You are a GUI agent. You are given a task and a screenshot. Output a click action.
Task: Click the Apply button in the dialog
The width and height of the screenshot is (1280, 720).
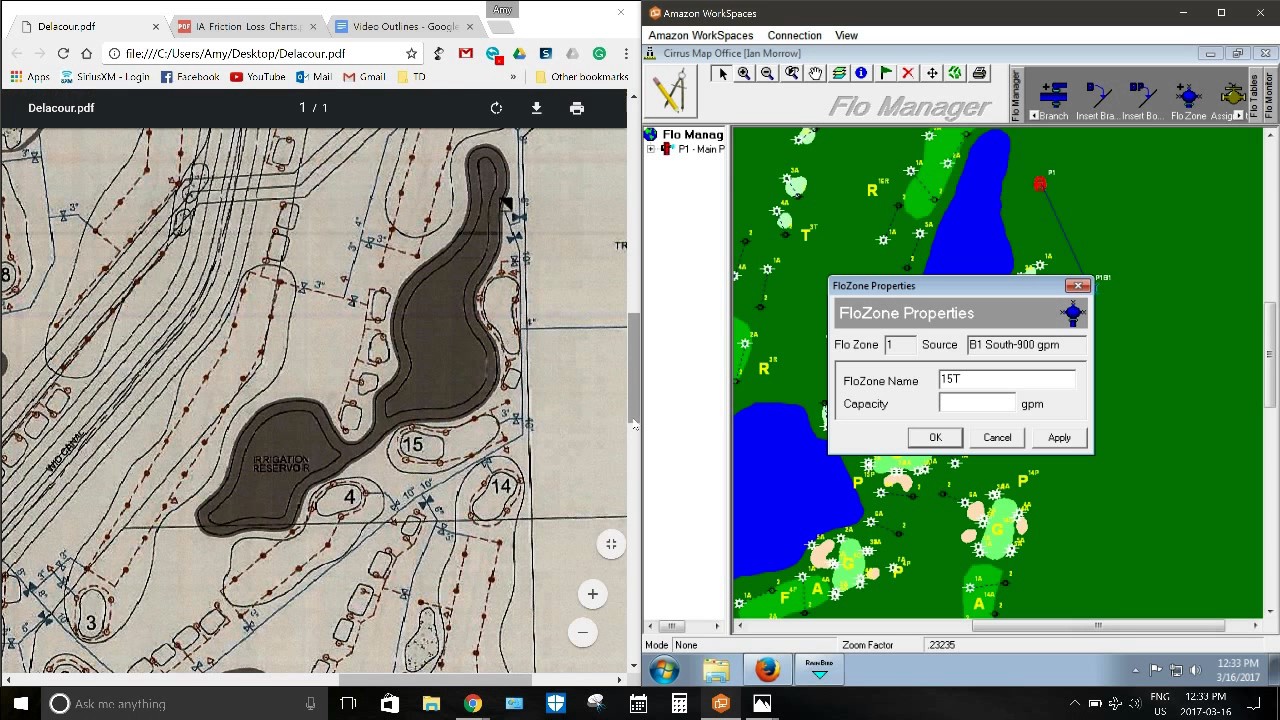tap(1059, 438)
